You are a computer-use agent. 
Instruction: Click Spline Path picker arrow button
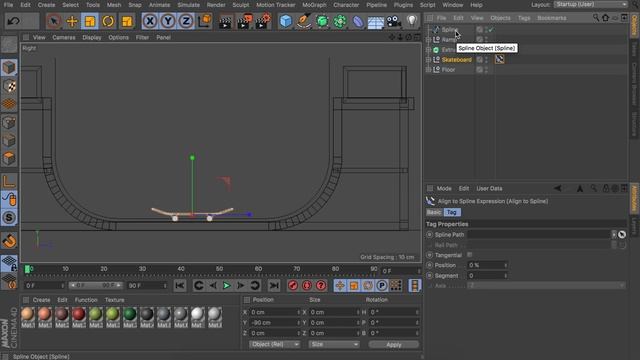click(x=622, y=235)
